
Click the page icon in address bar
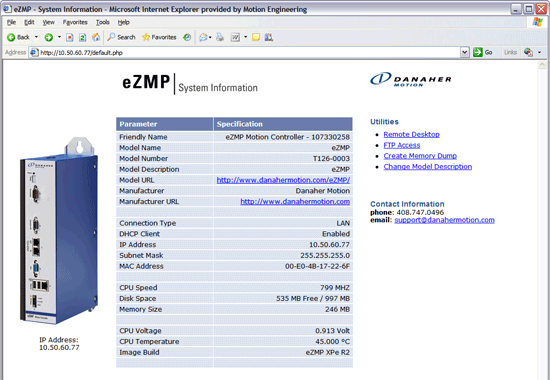(34, 53)
